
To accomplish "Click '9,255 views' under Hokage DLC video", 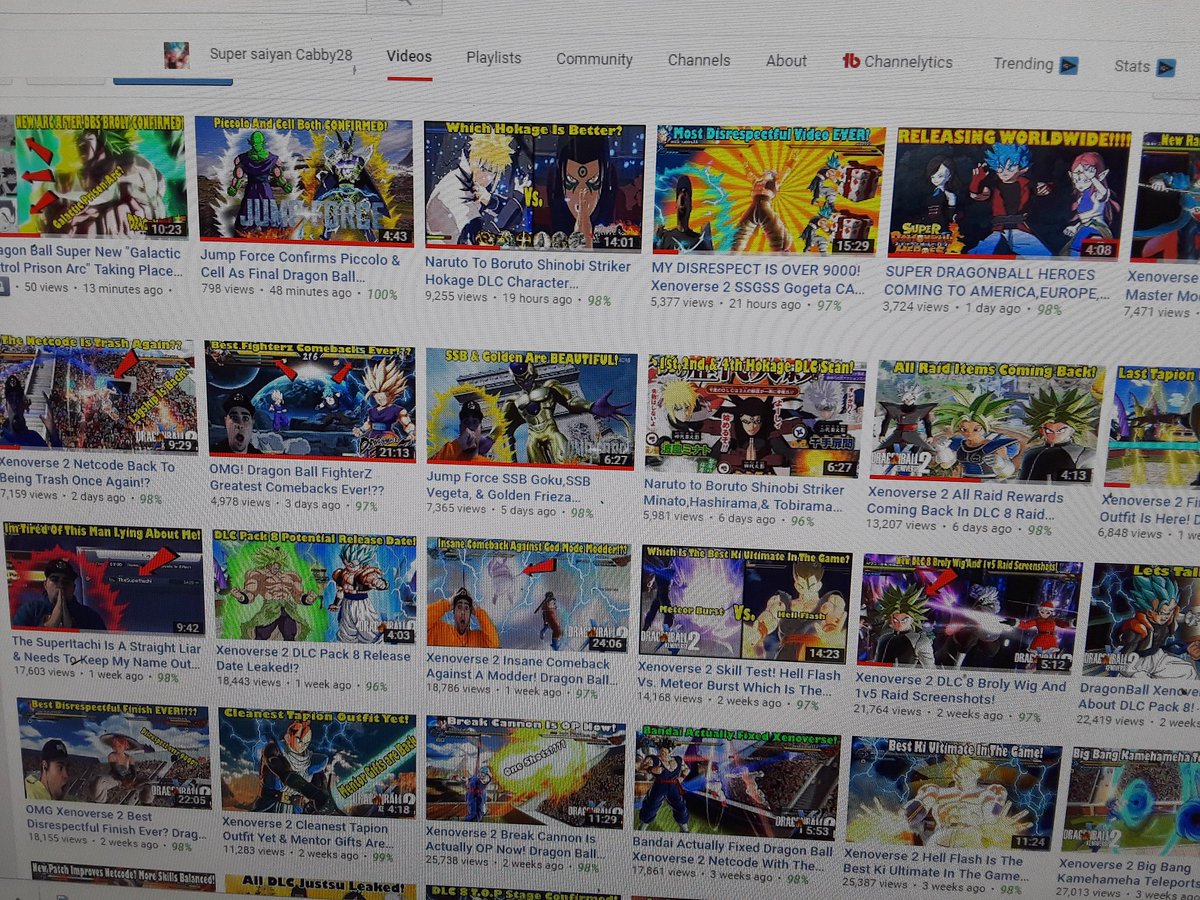I will coord(455,297).
